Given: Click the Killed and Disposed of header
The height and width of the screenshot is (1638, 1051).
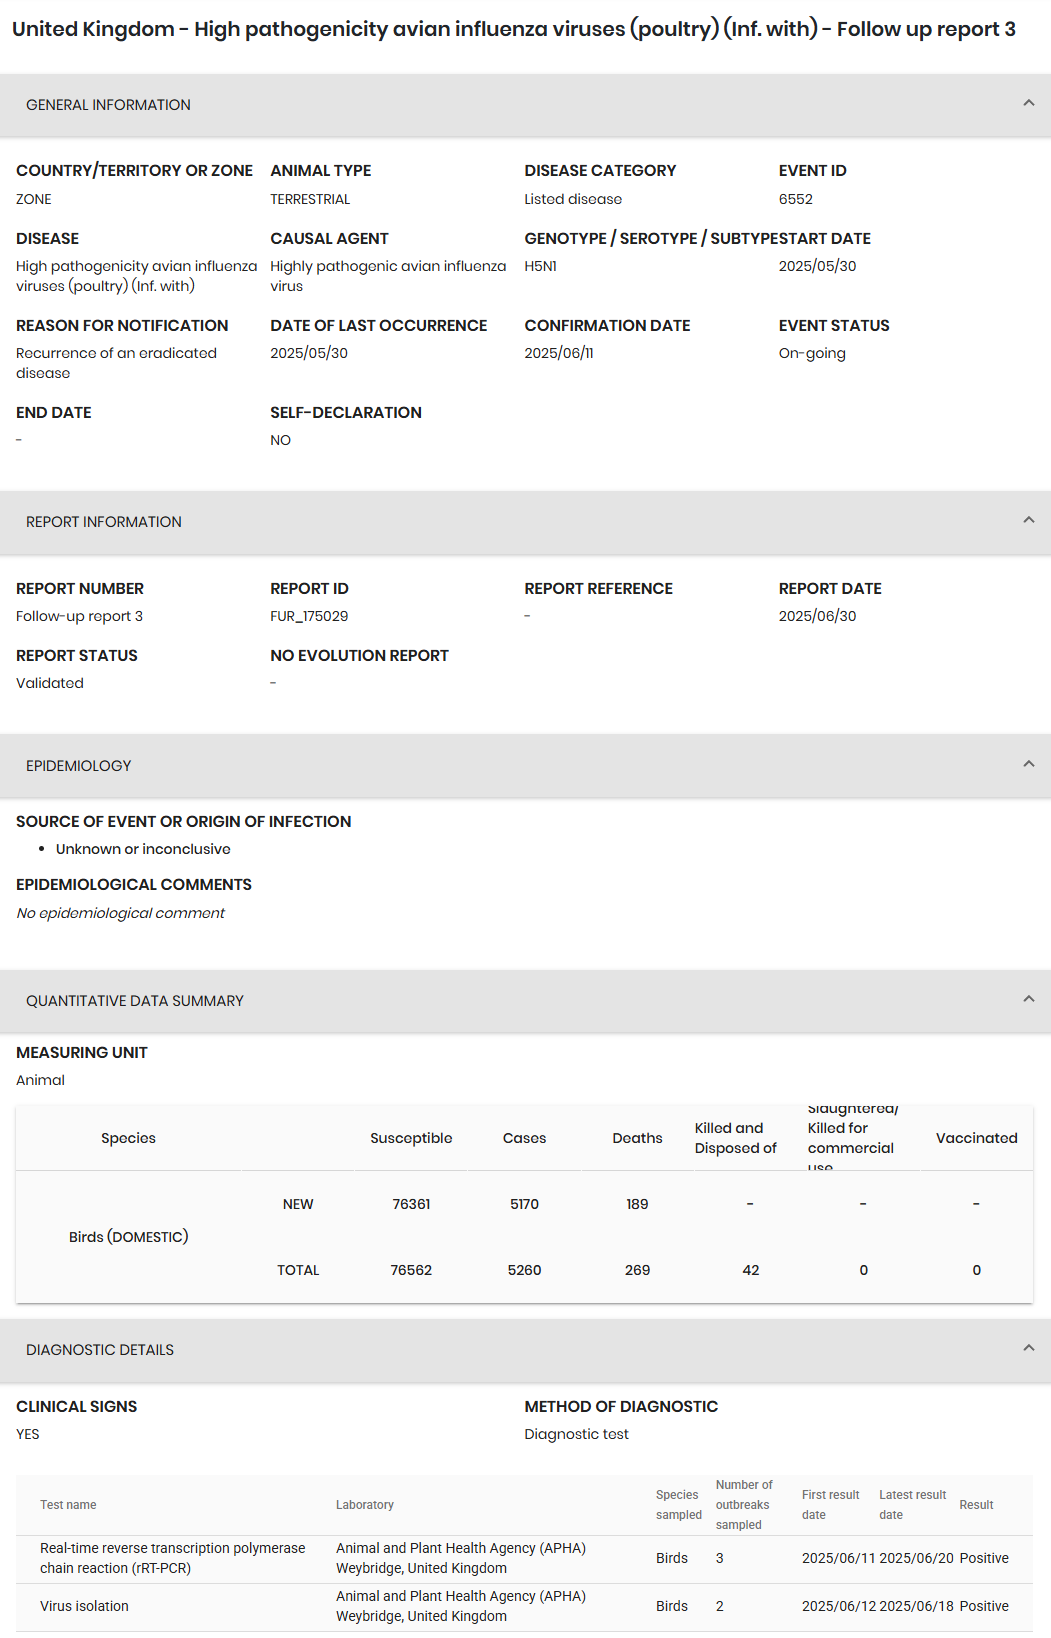Looking at the screenshot, I should (736, 1138).
